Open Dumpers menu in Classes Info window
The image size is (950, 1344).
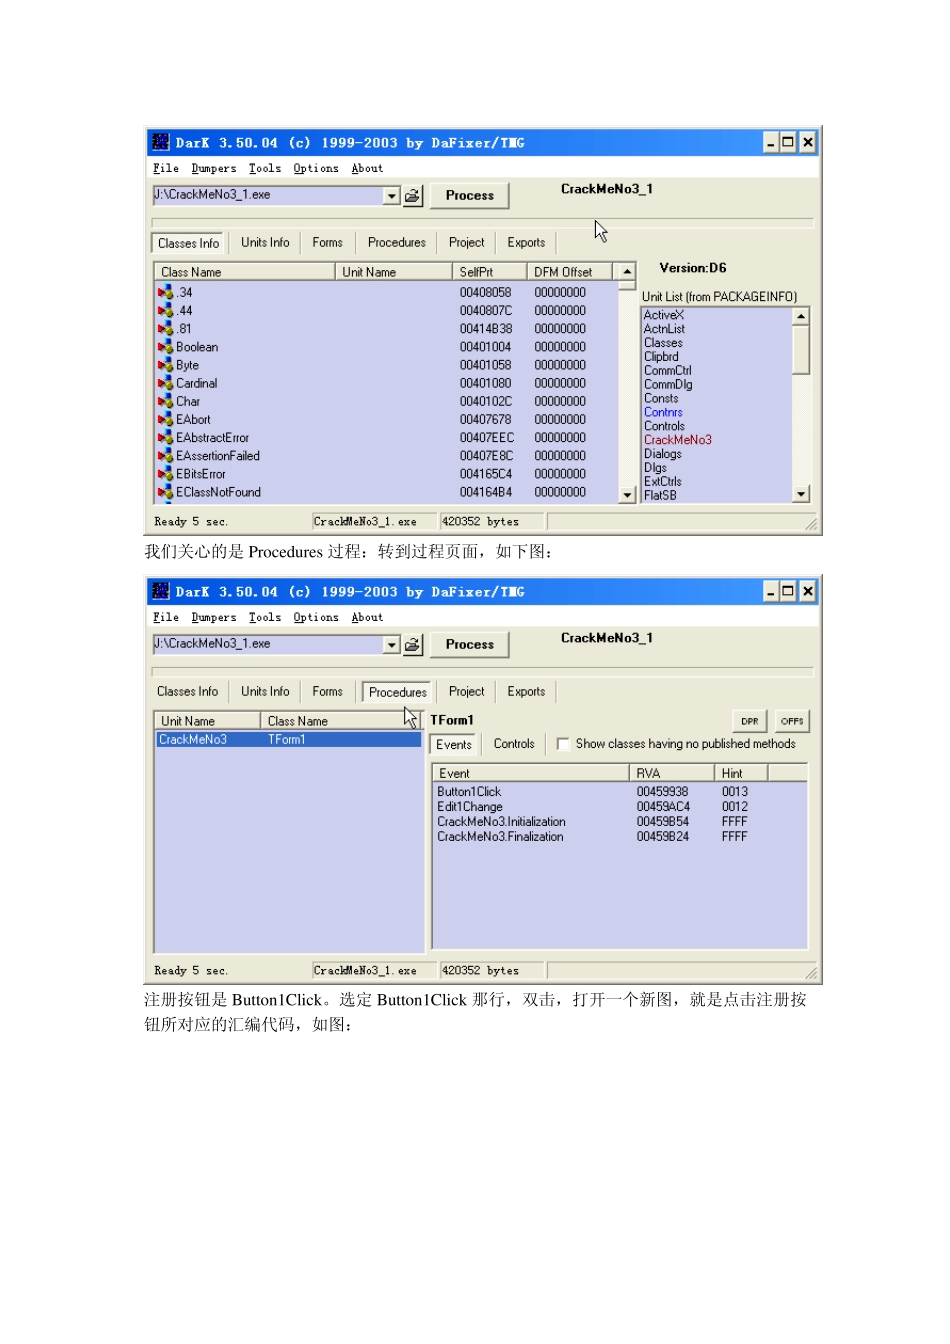214,169
